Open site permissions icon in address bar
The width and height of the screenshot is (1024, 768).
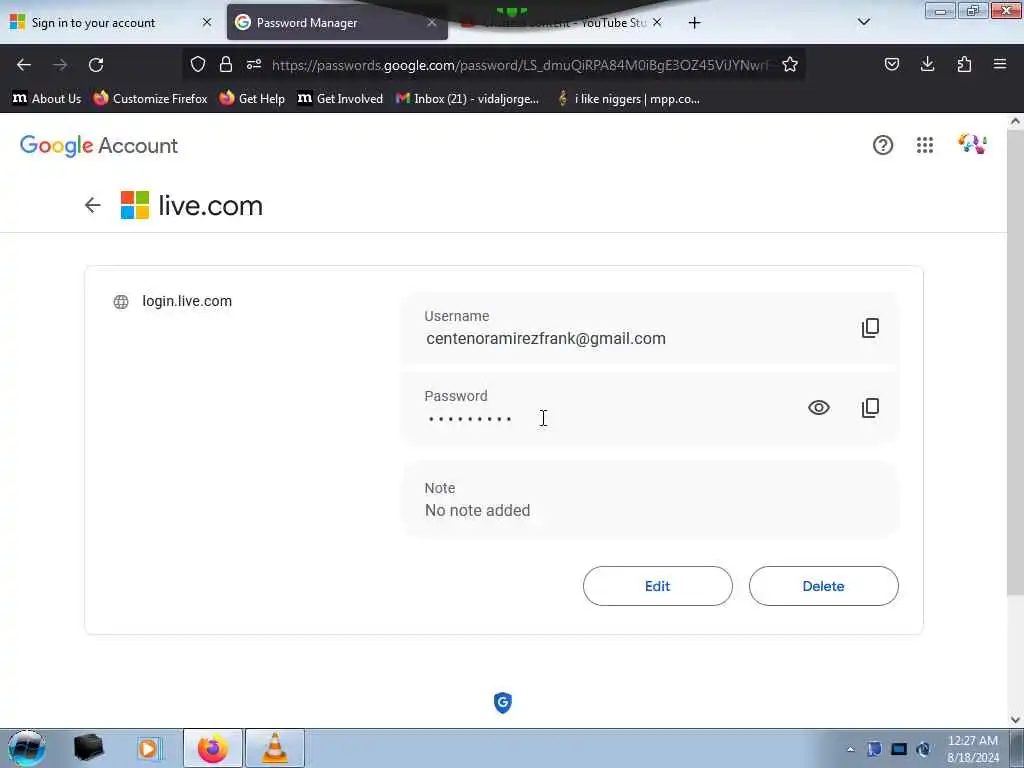[x=254, y=64]
